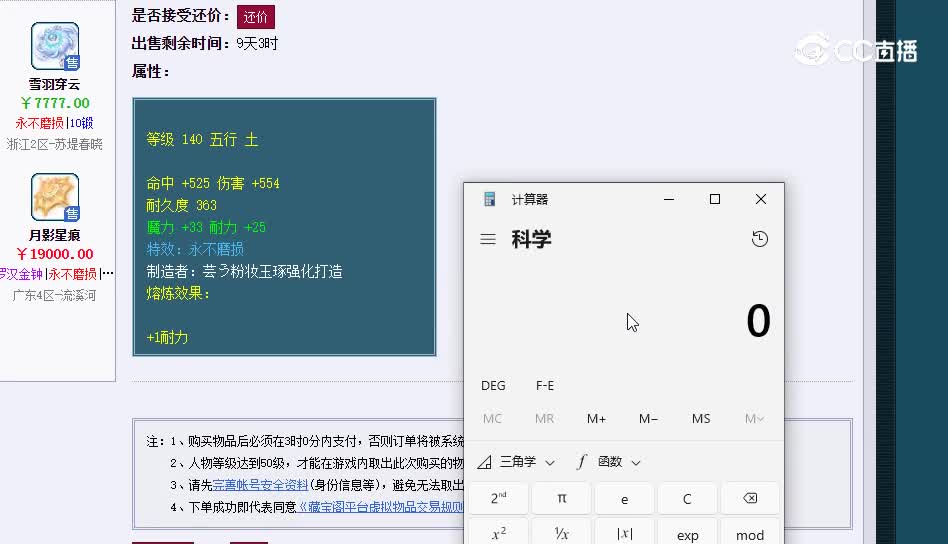Open the calculator history panel

[760, 239]
